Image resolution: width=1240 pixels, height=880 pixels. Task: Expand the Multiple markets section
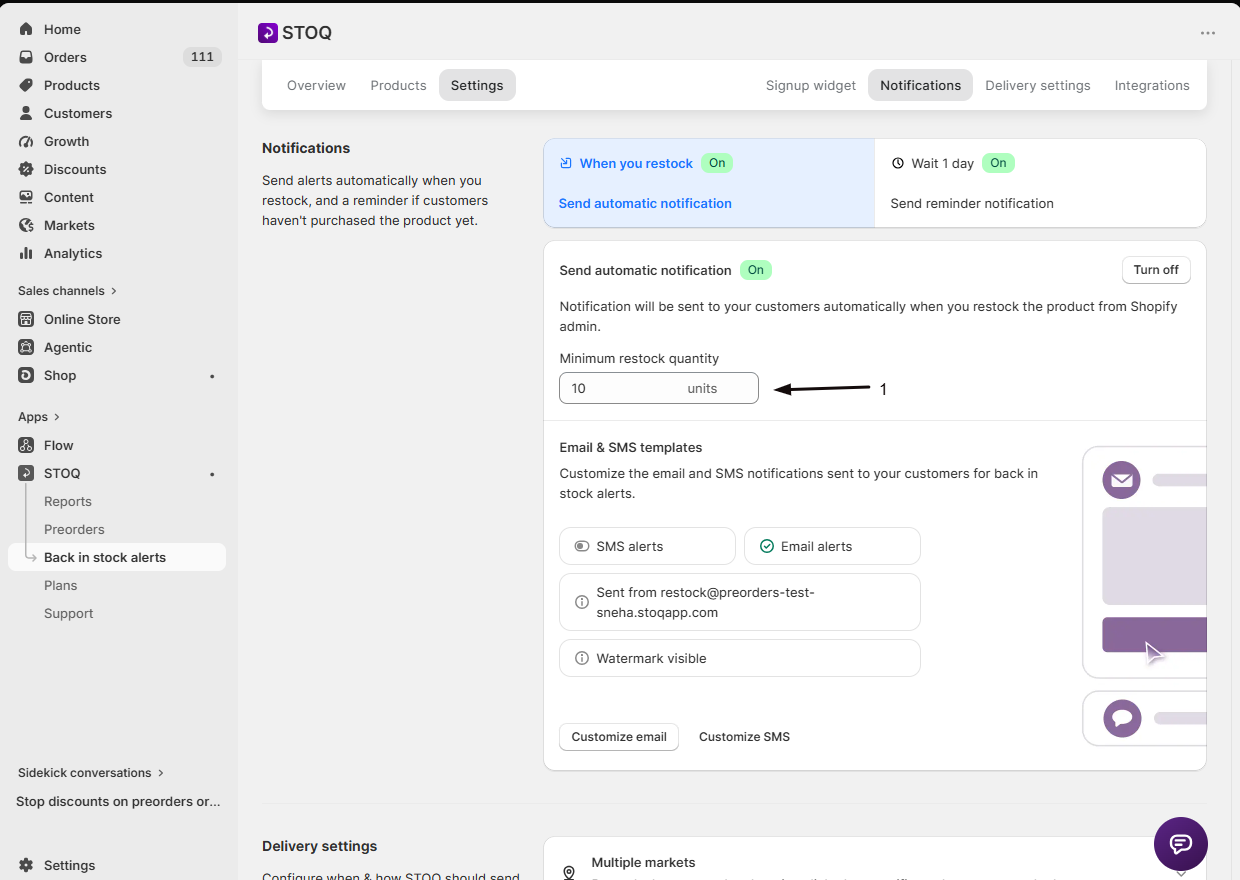(x=1181, y=872)
